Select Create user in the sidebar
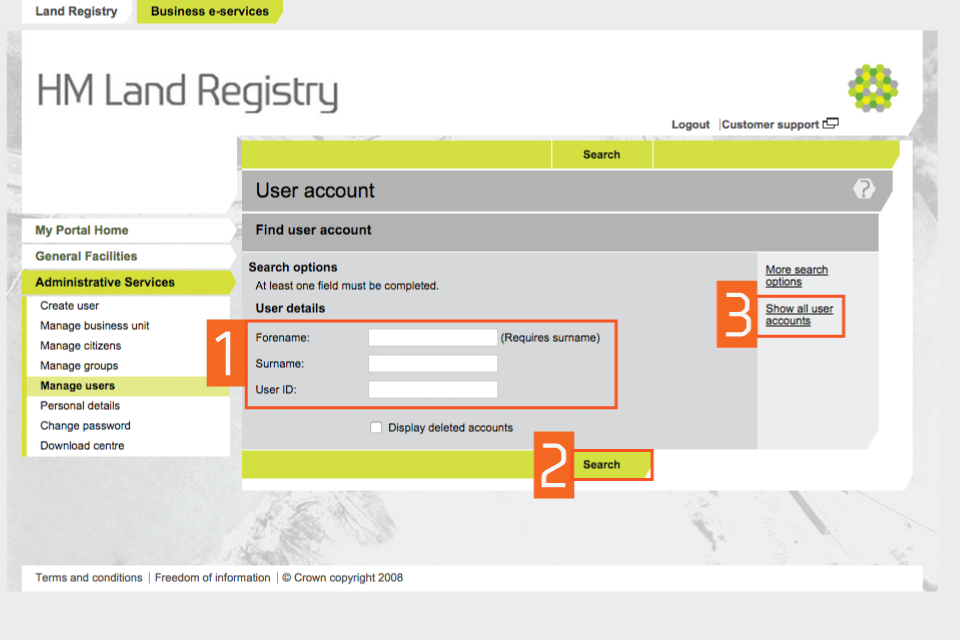The image size is (960, 640). click(70, 306)
